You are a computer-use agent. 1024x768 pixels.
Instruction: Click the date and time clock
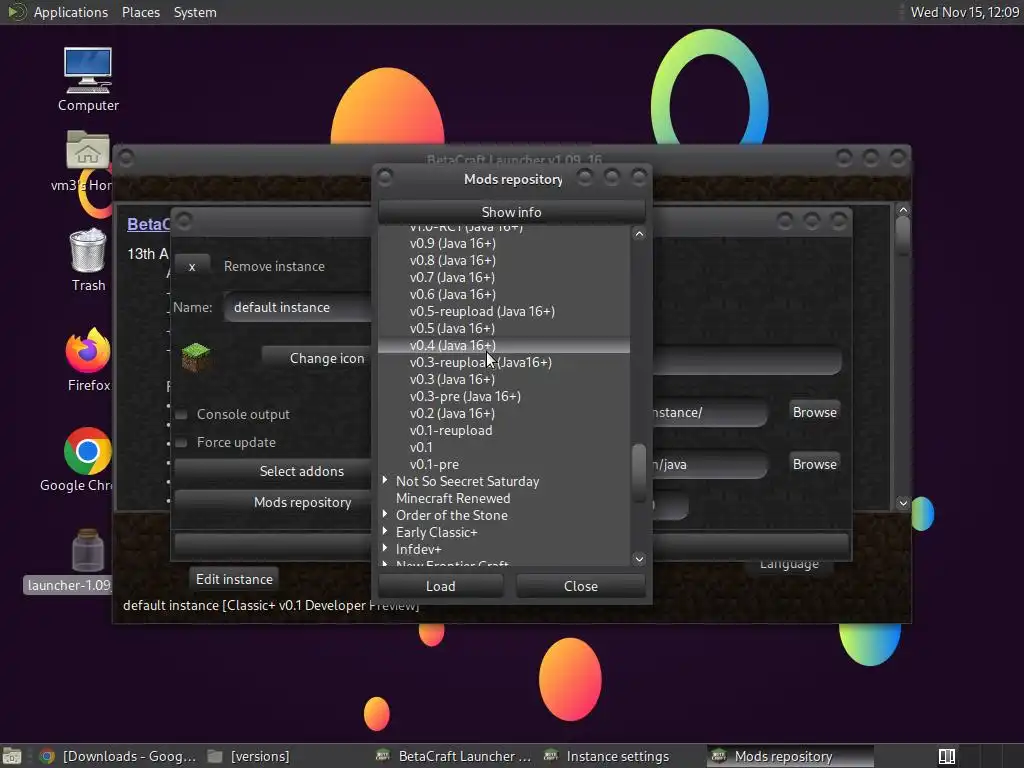(964, 12)
